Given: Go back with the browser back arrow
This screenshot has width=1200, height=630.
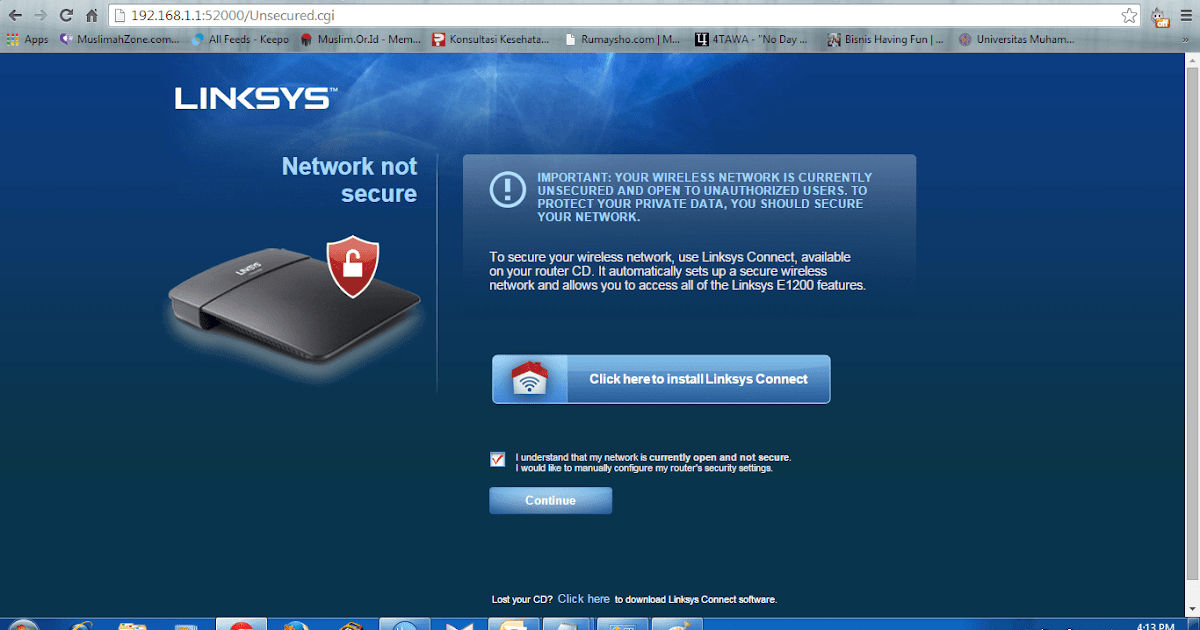Looking at the screenshot, I should click(x=15, y=15).
